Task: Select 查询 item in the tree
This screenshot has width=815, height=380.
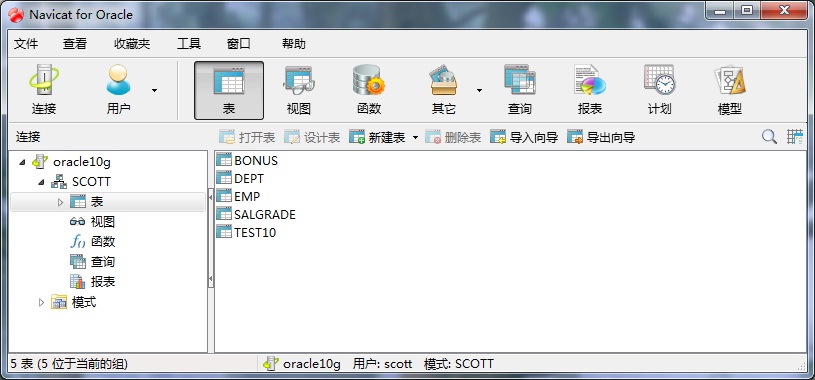Action: point(92,261)
